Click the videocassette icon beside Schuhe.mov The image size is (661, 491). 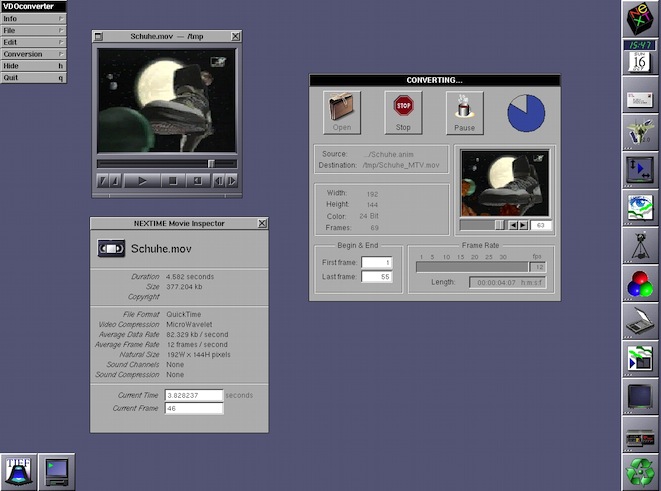(x=111, y=248)
